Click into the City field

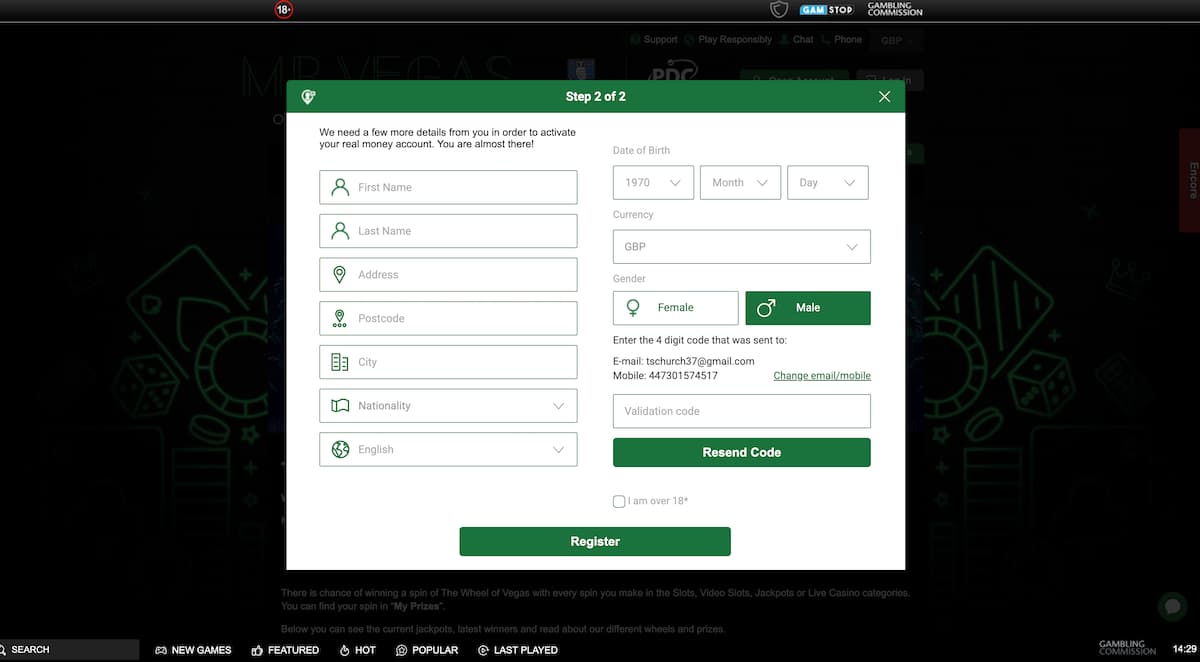[x=449, y=362]
